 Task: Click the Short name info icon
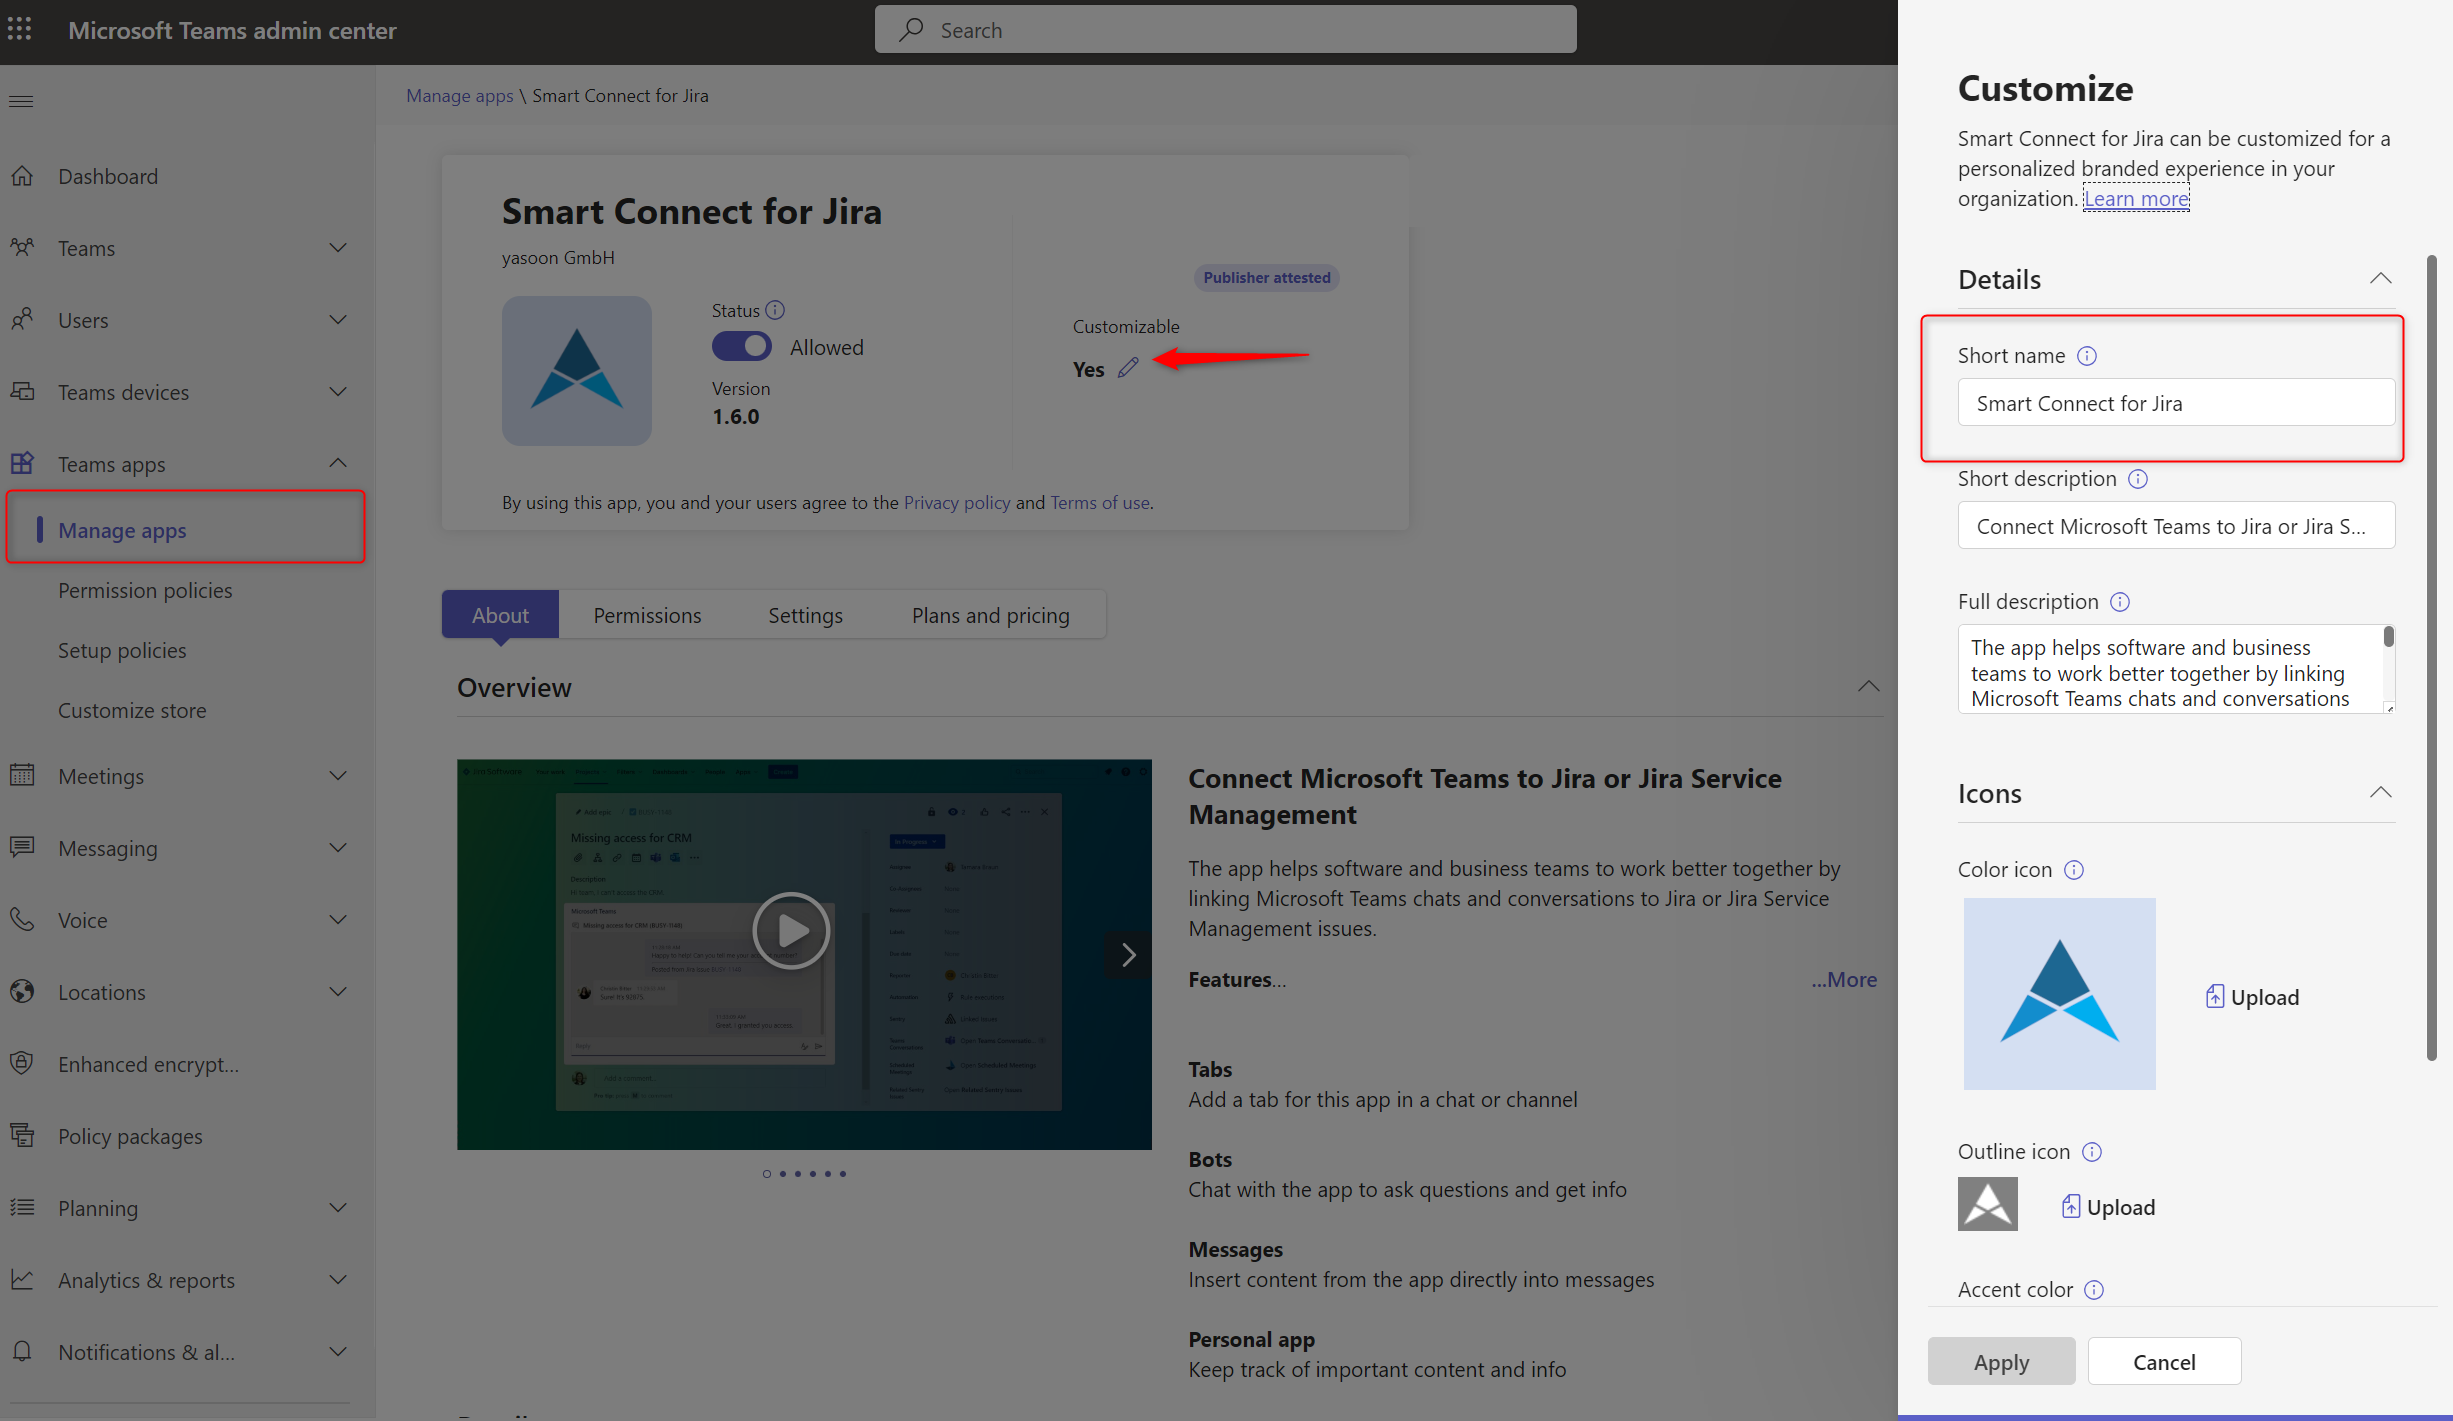coord(2087,356)
